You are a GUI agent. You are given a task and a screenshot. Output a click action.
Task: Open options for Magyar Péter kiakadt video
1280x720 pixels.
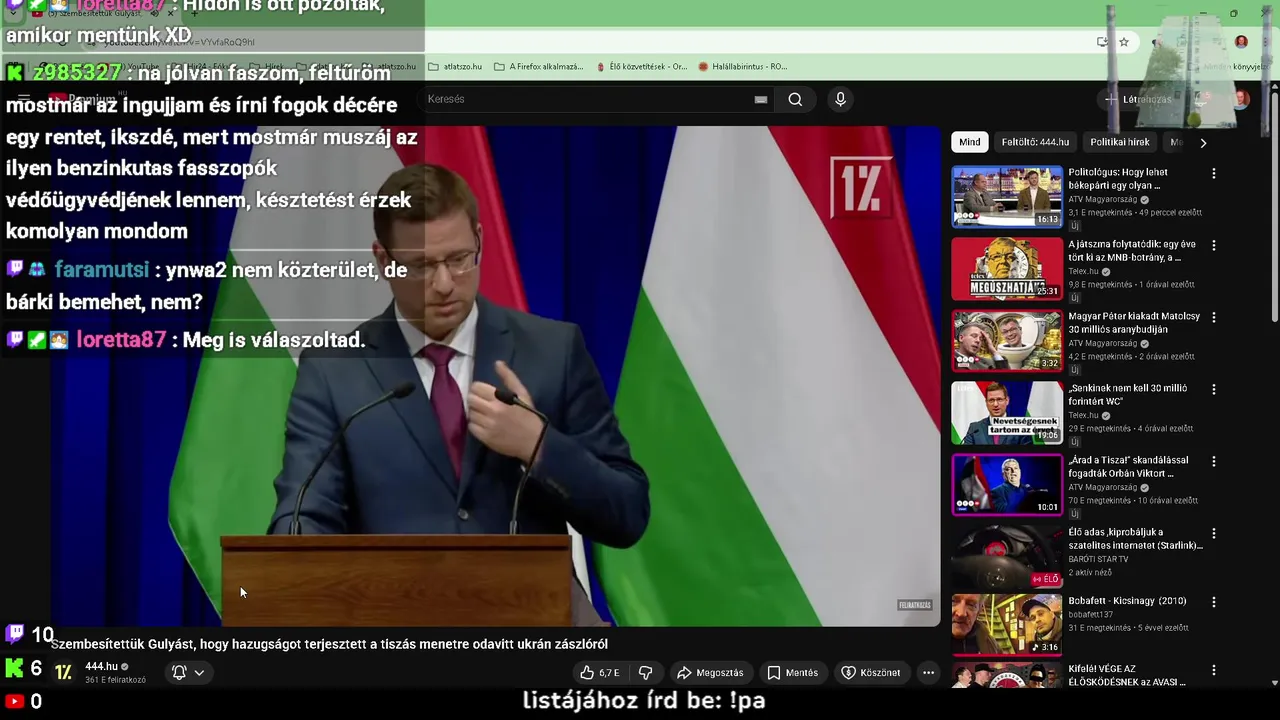1214,317
